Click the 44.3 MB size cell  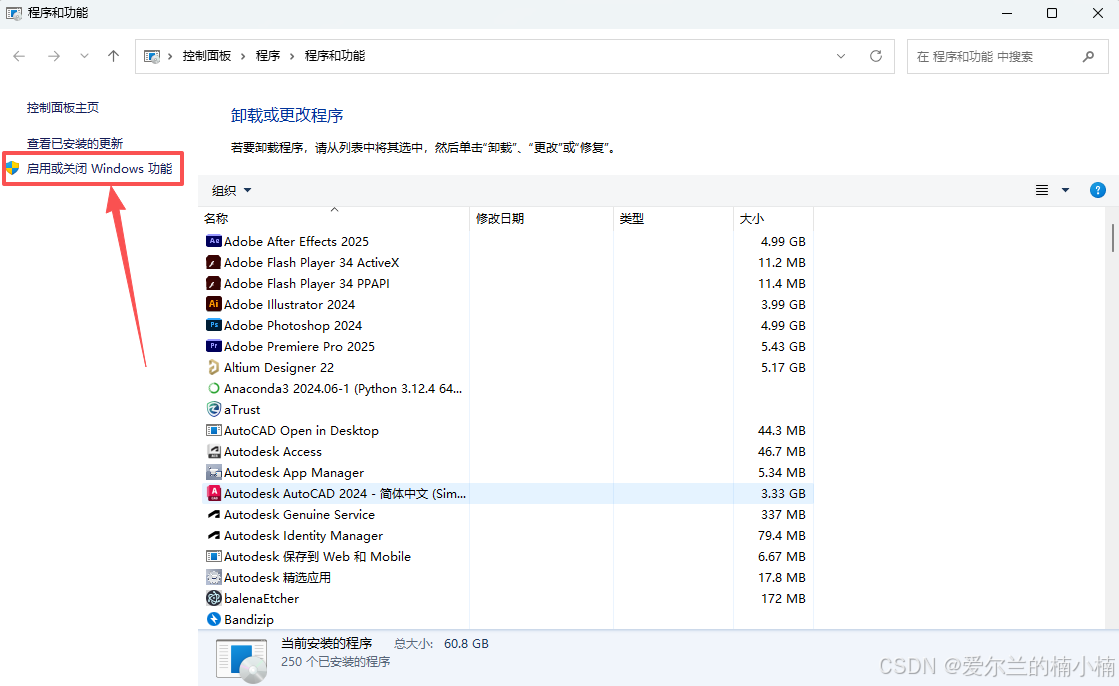781,430
